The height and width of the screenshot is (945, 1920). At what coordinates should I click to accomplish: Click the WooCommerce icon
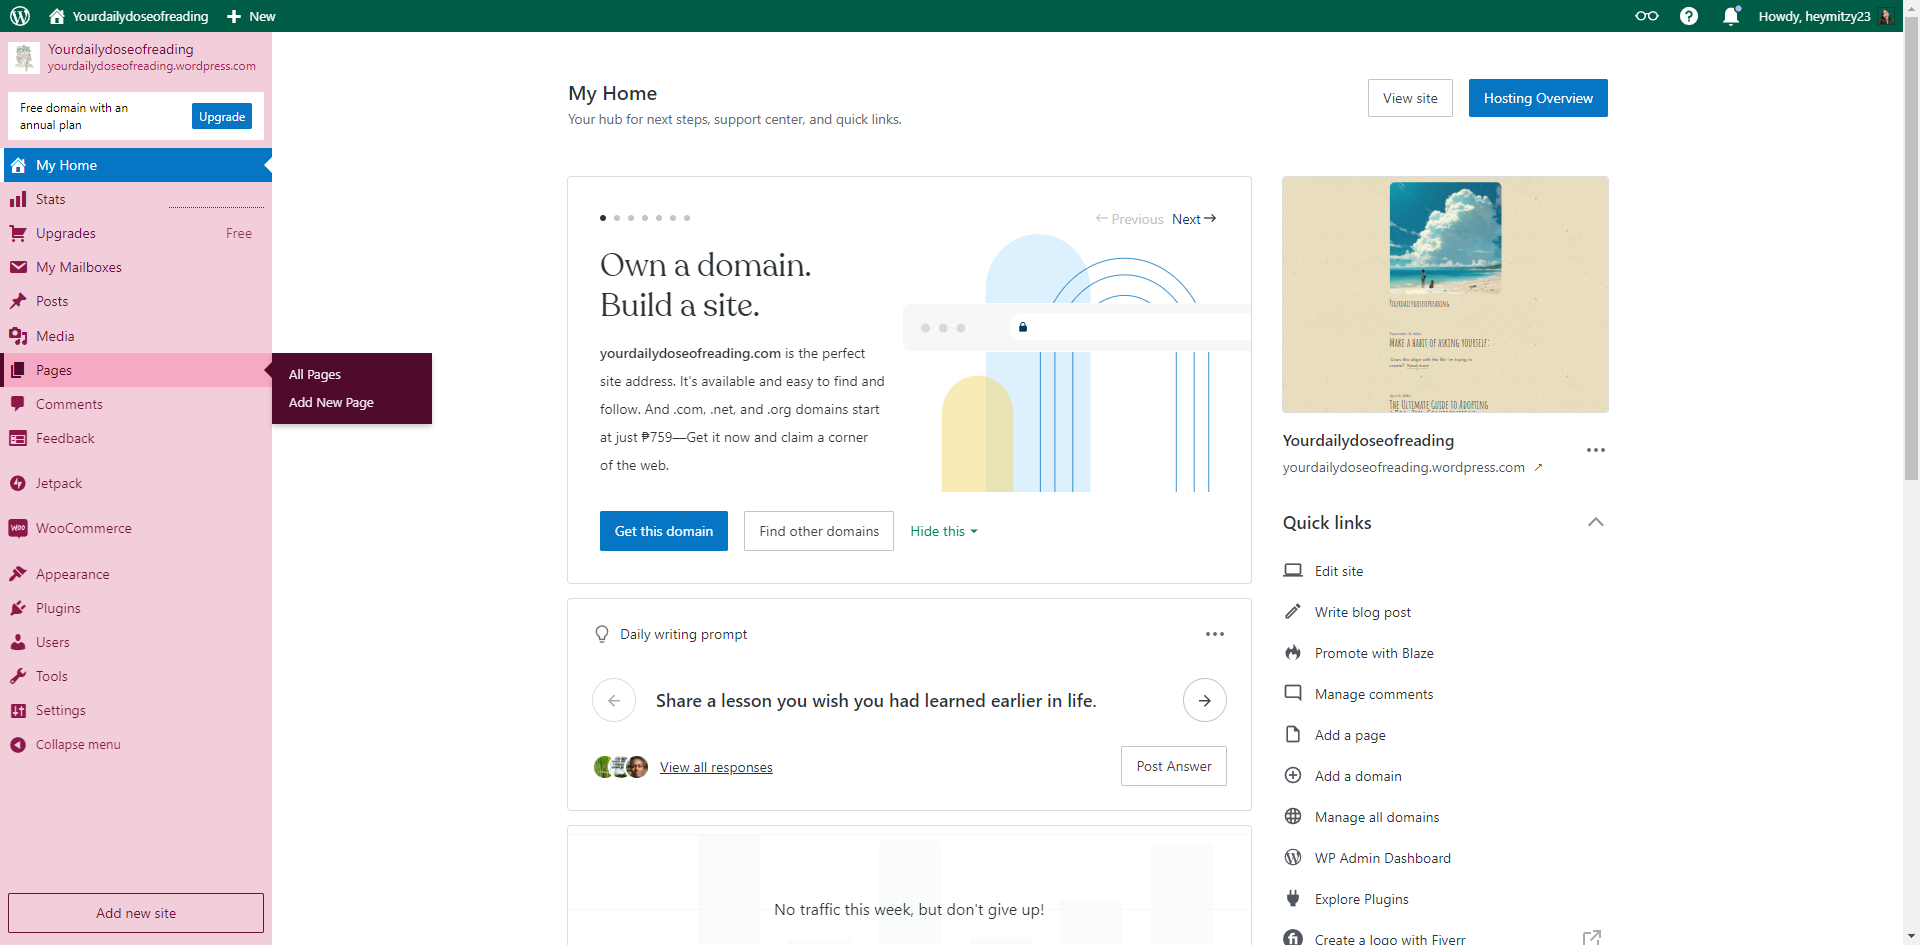18,528
